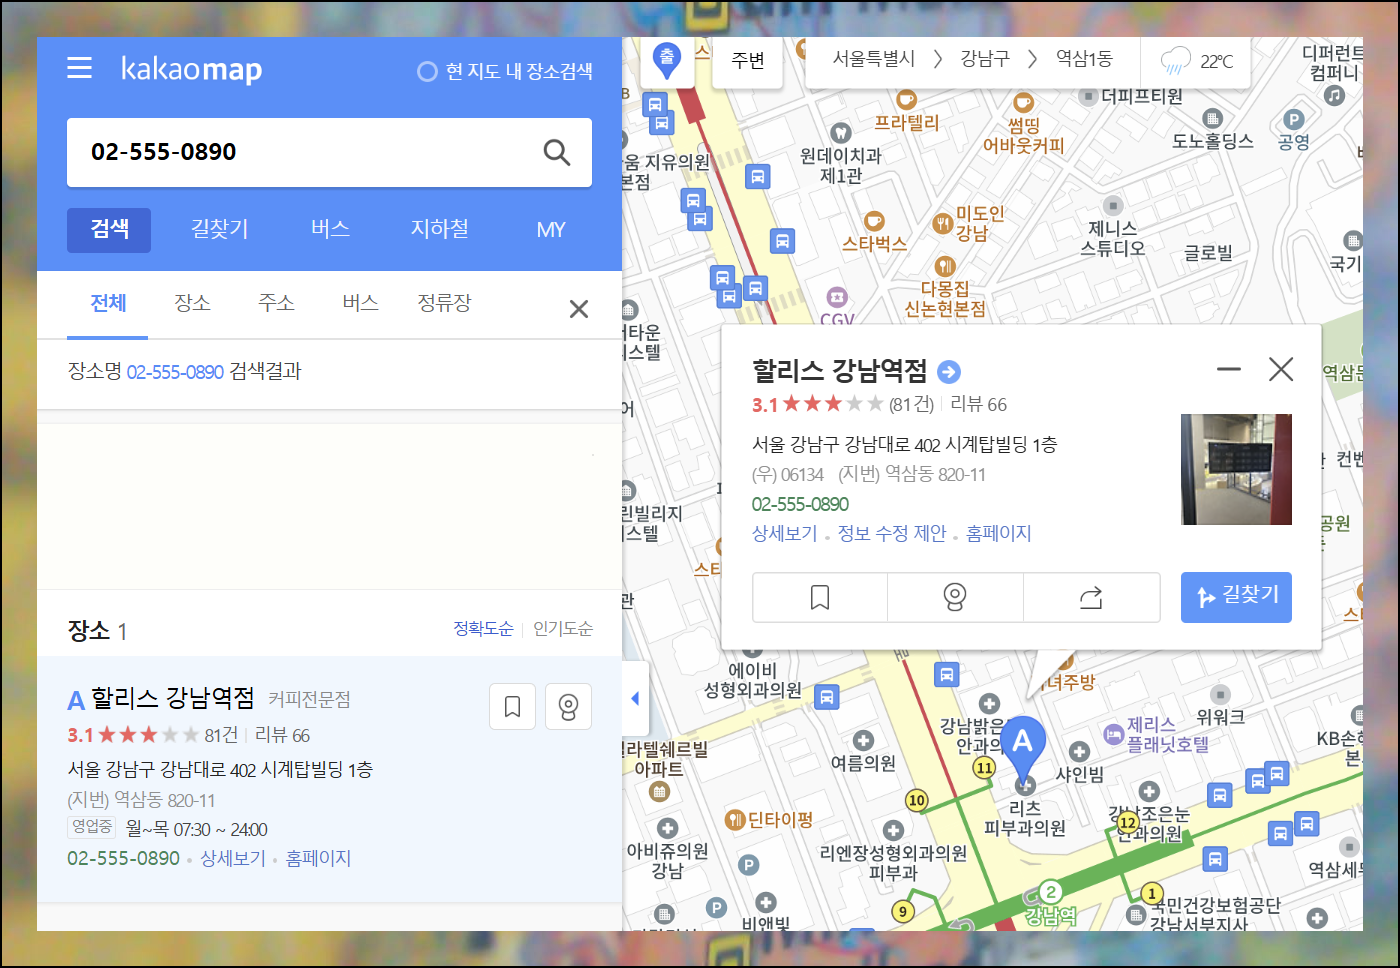
Task: Click the phone number search field
Action: 329,152
